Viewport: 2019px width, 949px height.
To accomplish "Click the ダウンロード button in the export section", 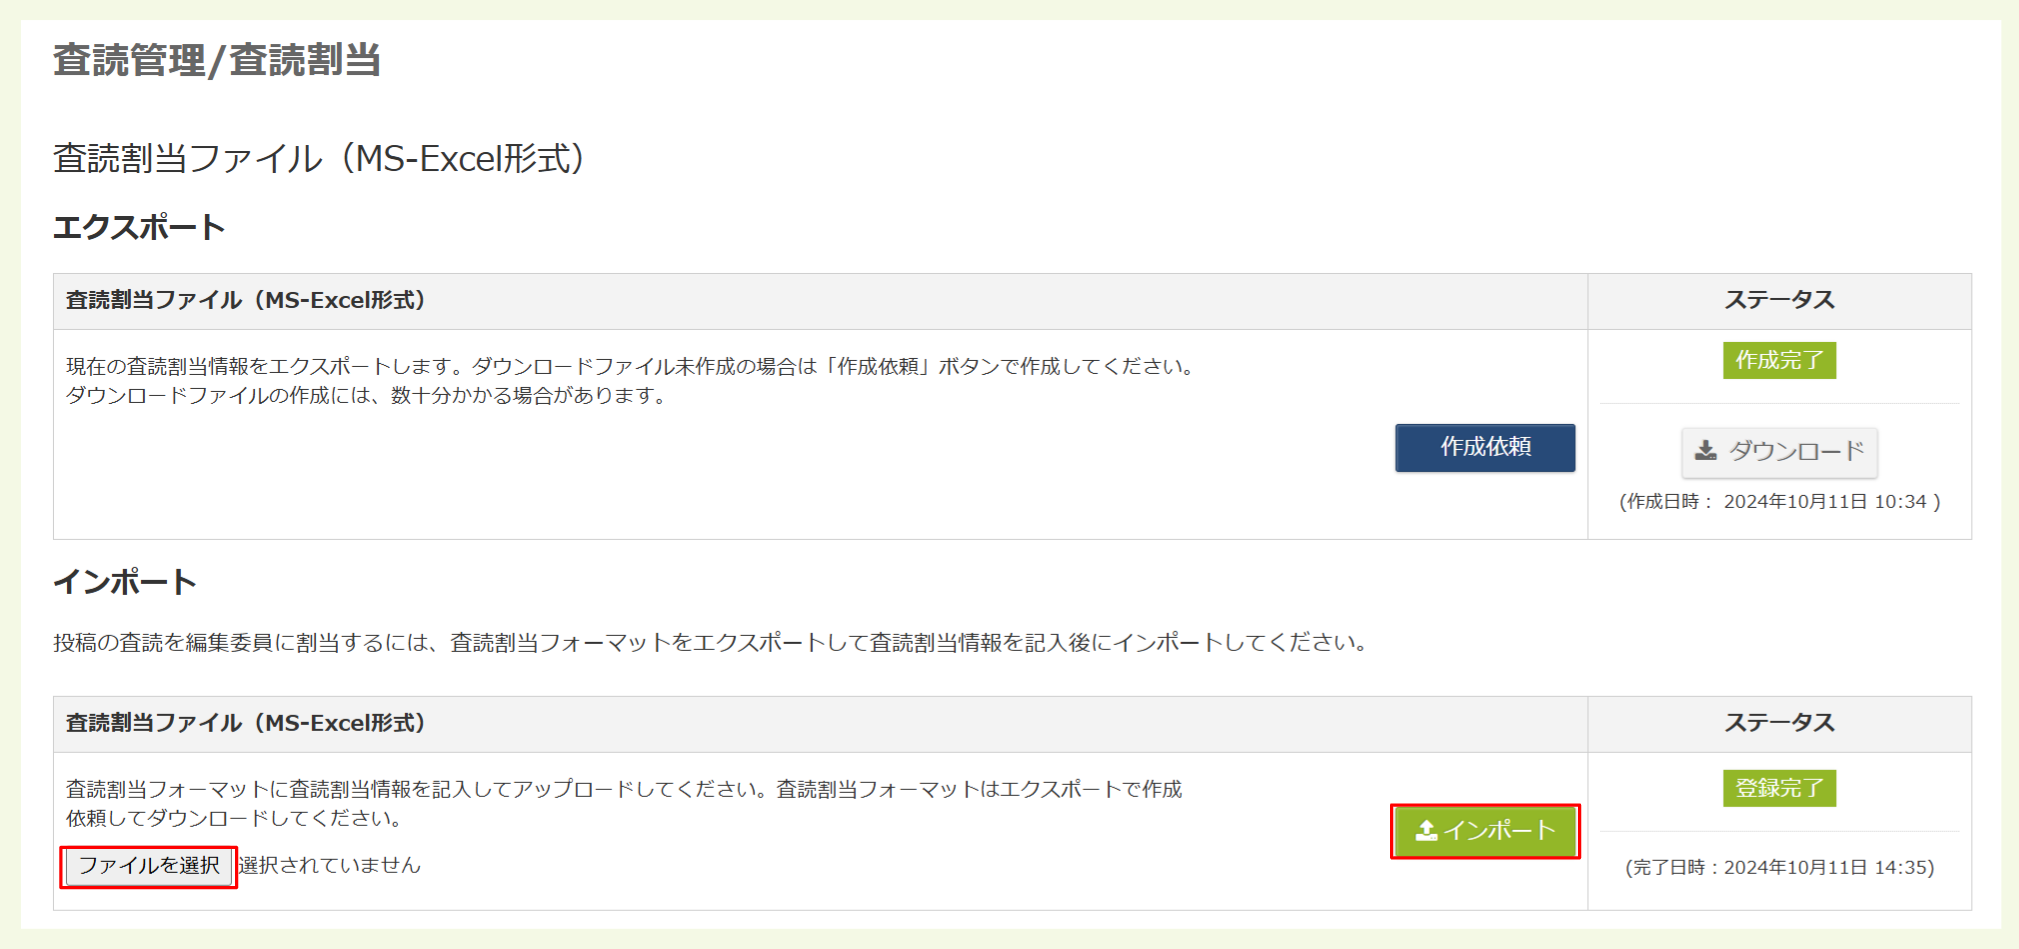I will [x=1779, y=452].
